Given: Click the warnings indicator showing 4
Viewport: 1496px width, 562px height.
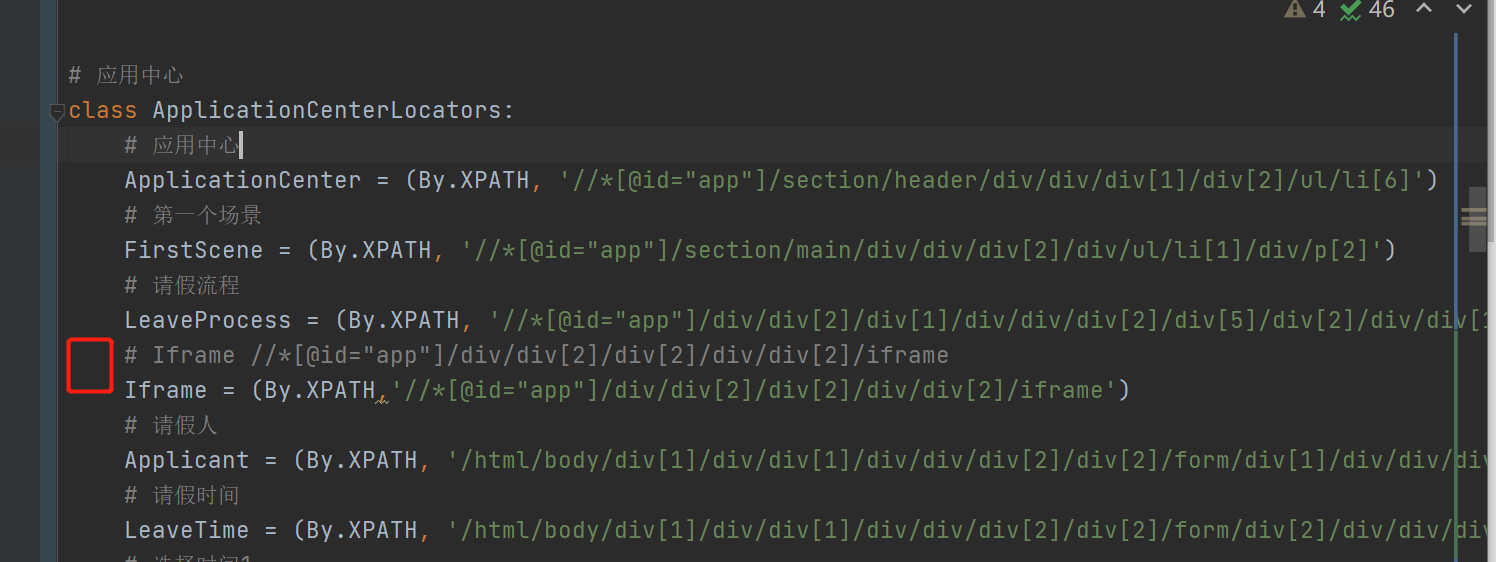Looking at the screenshot, I should pos(1305,10).
